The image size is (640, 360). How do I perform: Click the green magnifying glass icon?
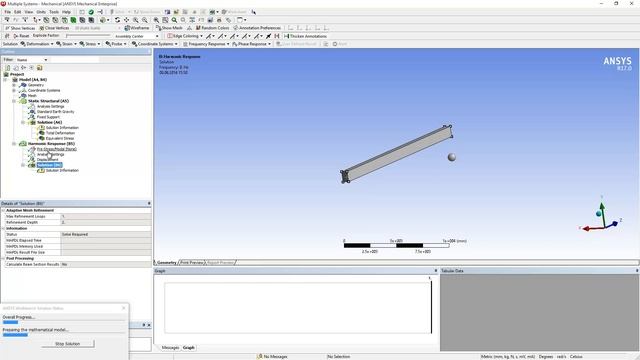click(174, 20)
